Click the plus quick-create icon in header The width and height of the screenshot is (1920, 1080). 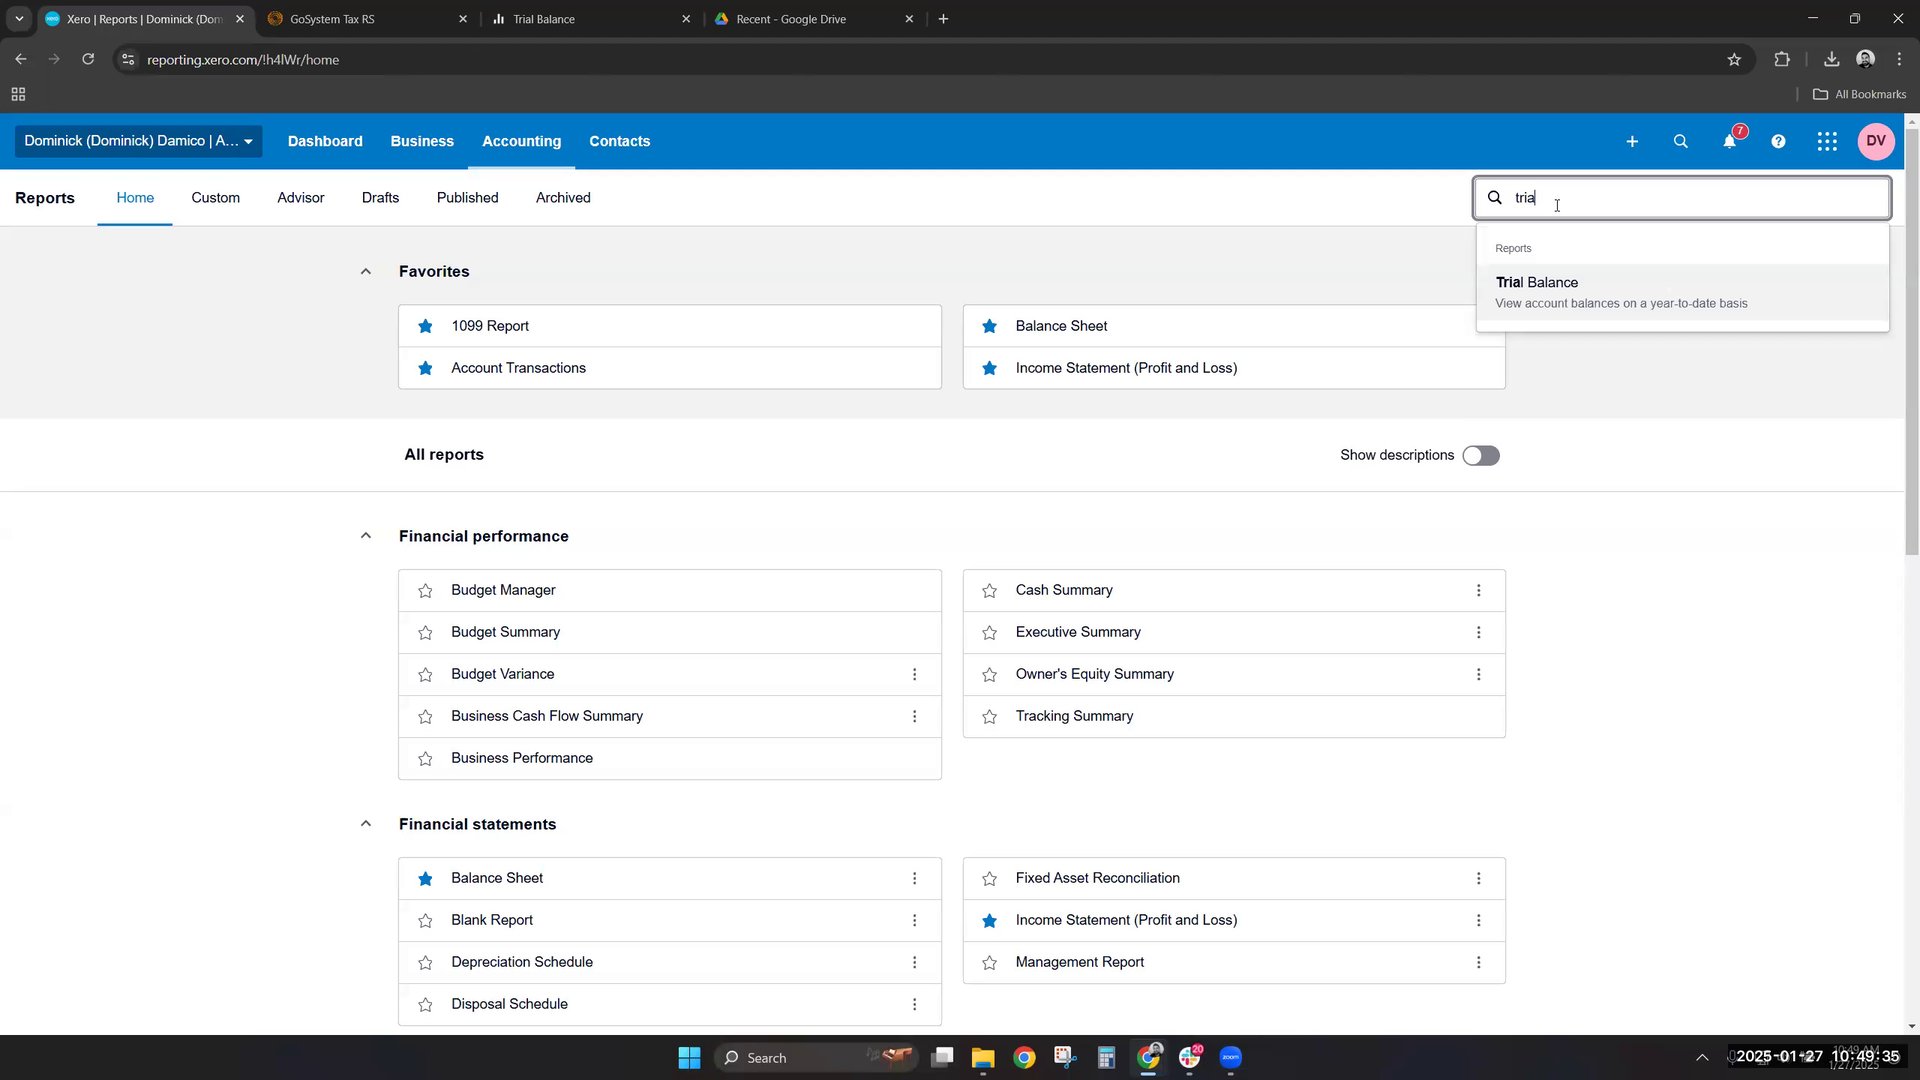[1632, 141]
